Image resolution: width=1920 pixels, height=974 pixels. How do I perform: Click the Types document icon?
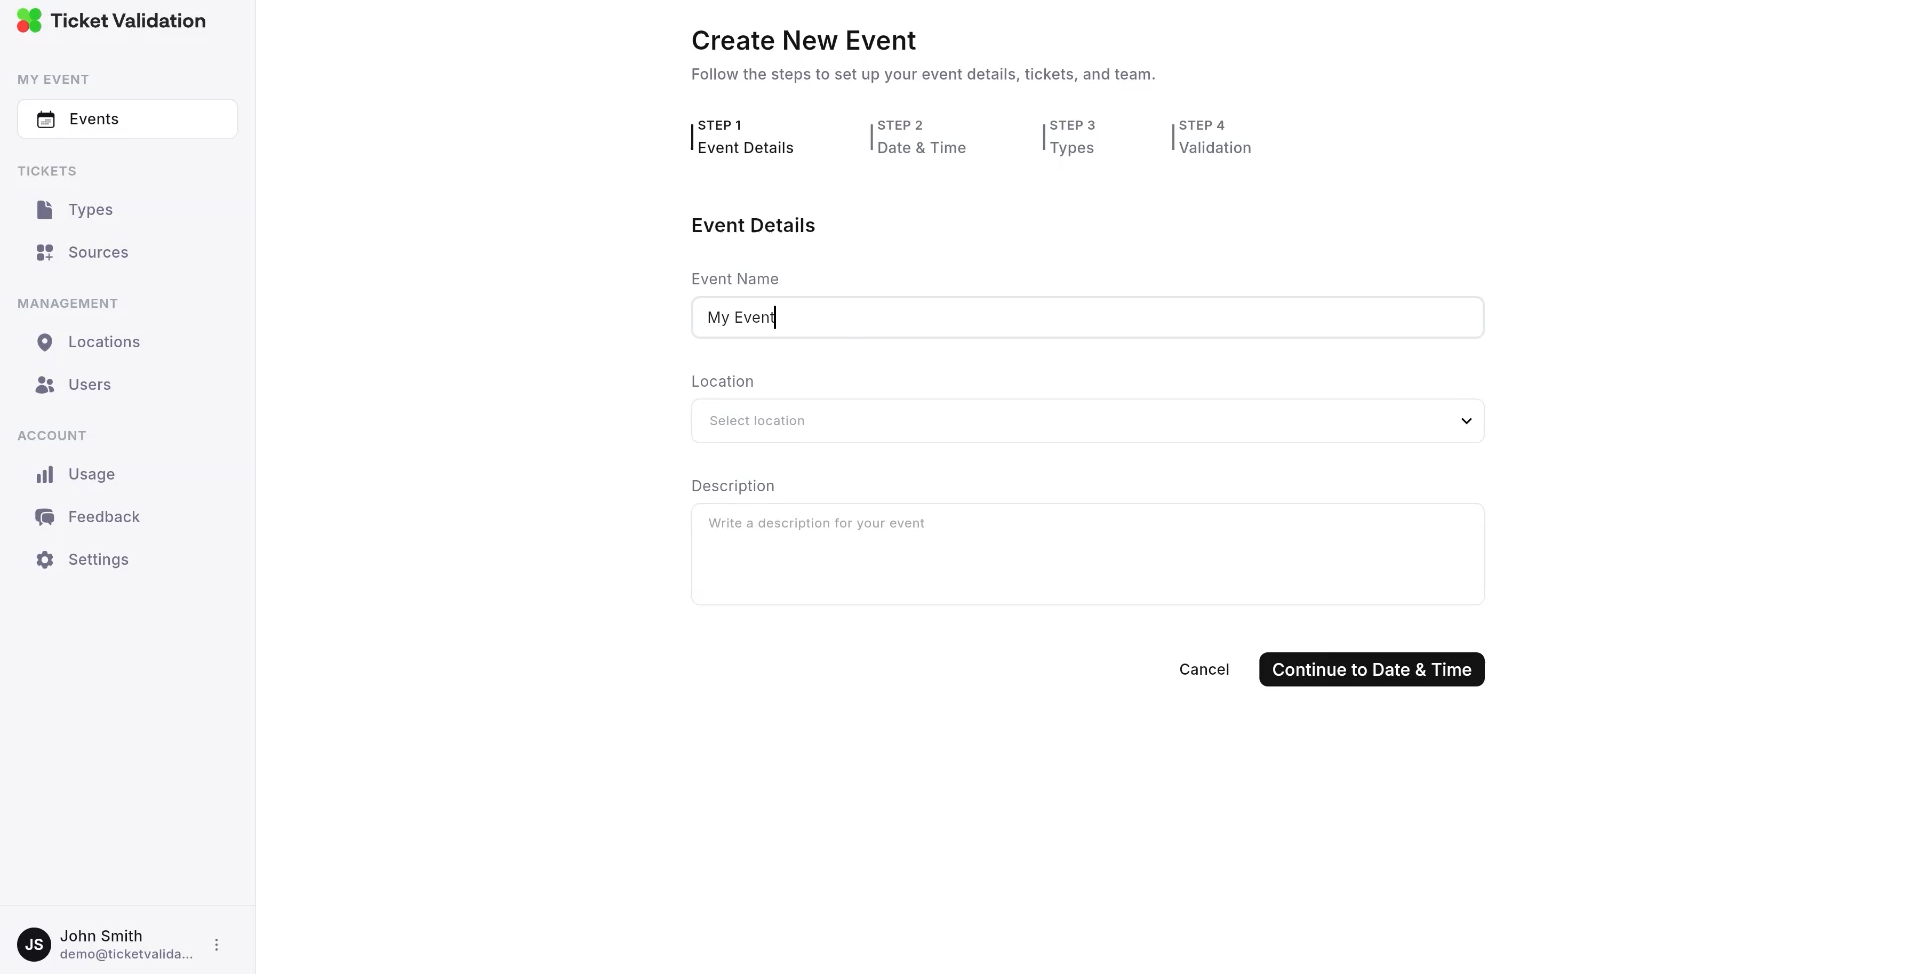pos(44,210)
